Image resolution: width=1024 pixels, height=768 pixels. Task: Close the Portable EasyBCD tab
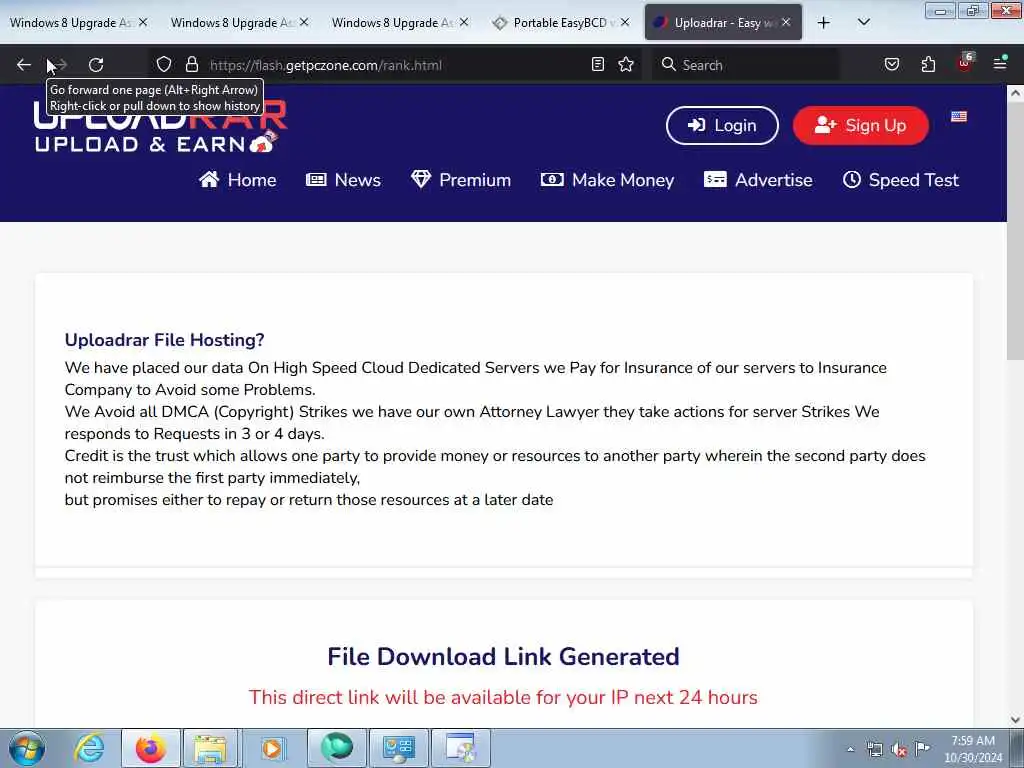(625, 23)
